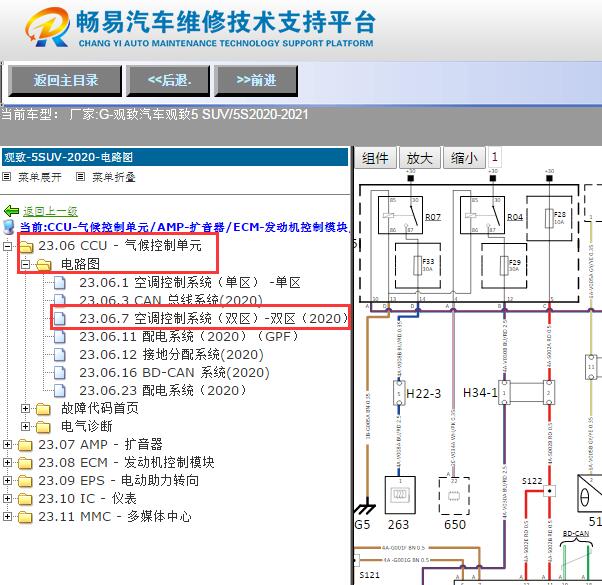Click the 返回主目录 button
This screenshot has height=585, width=602.
[x=65, y=80]
